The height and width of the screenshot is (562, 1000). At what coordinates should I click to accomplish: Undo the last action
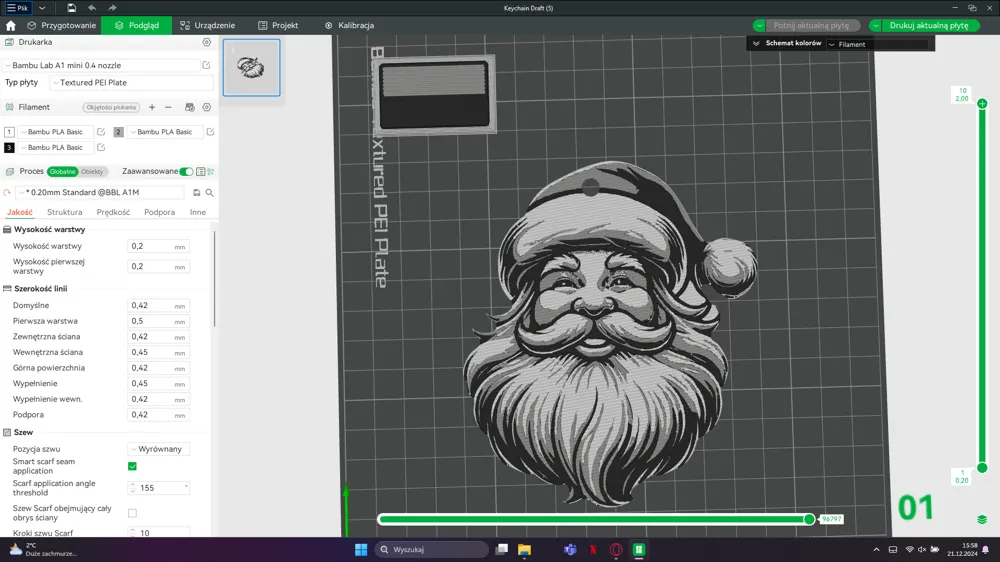pyautogui.click(x=92, y=8)
